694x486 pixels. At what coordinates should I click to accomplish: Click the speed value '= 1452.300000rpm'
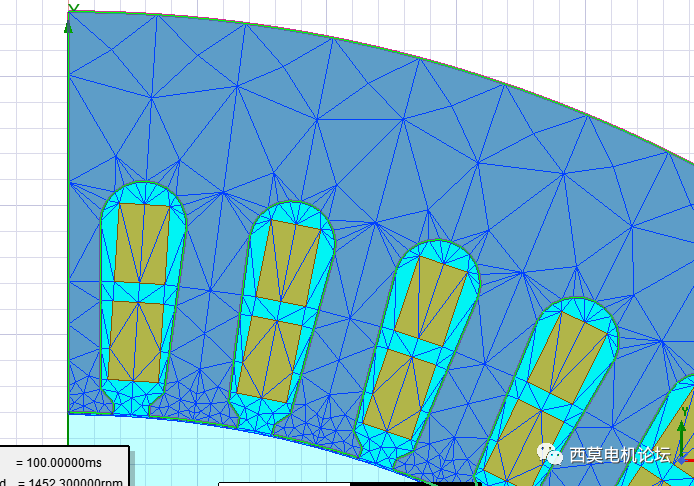pyautogui.click(x=70, y=482)
